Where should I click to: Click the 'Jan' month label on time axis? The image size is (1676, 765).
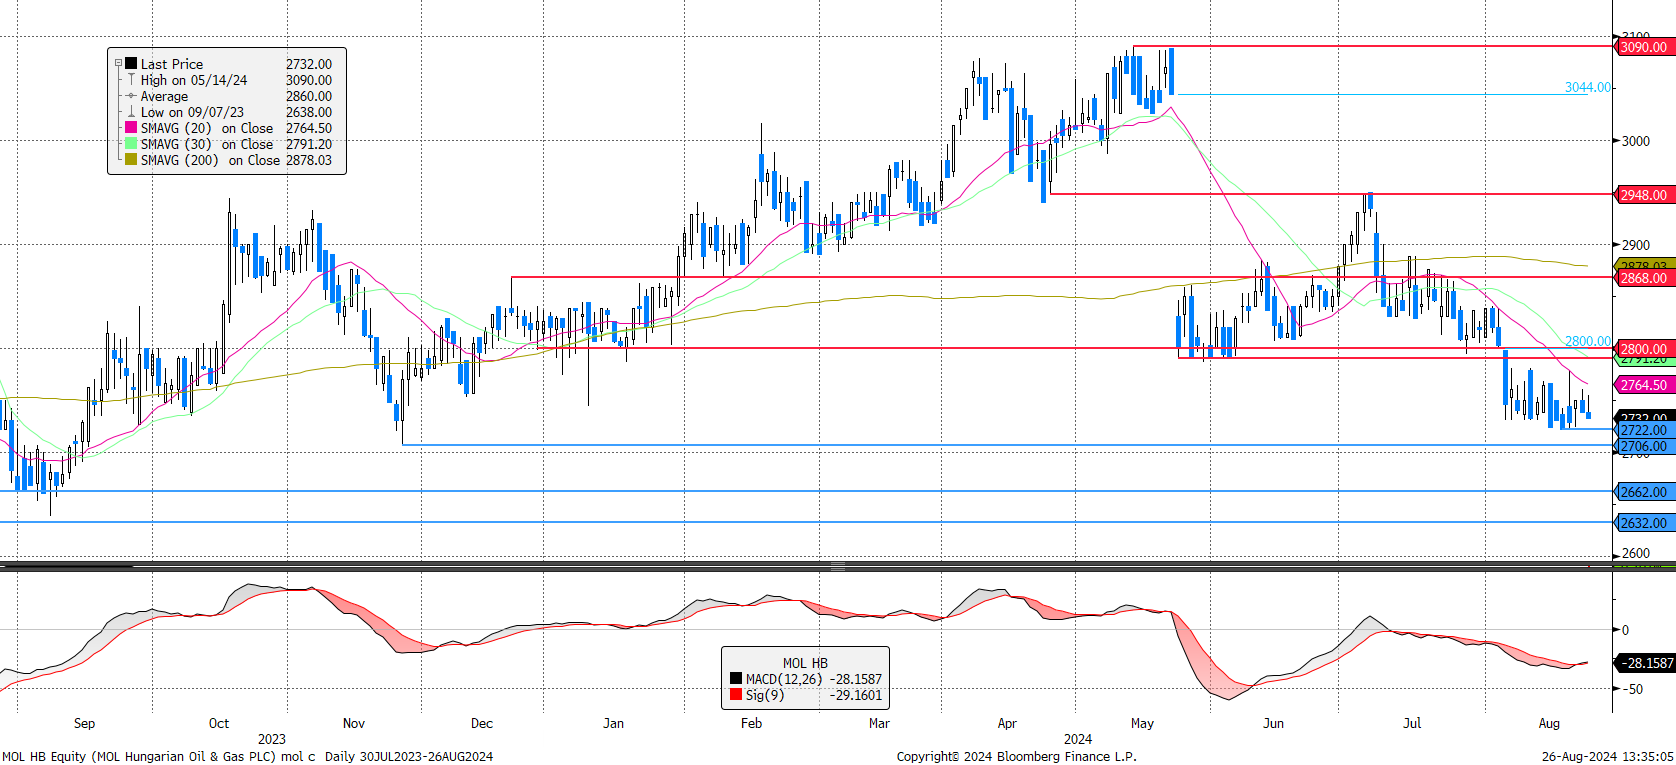click(x=614, y=723)
